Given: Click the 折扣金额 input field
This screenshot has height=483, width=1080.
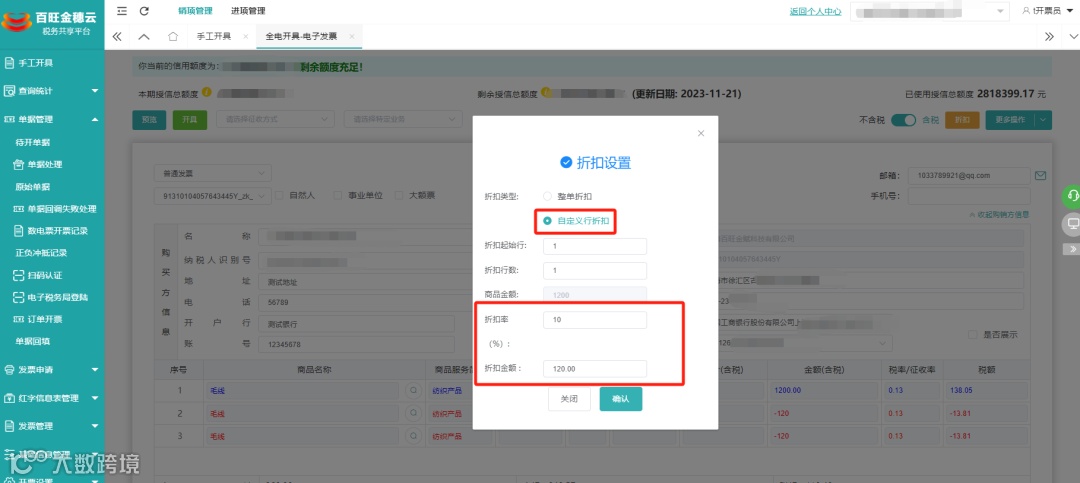Looking at the screenshot, I should [x=594, y=369].
